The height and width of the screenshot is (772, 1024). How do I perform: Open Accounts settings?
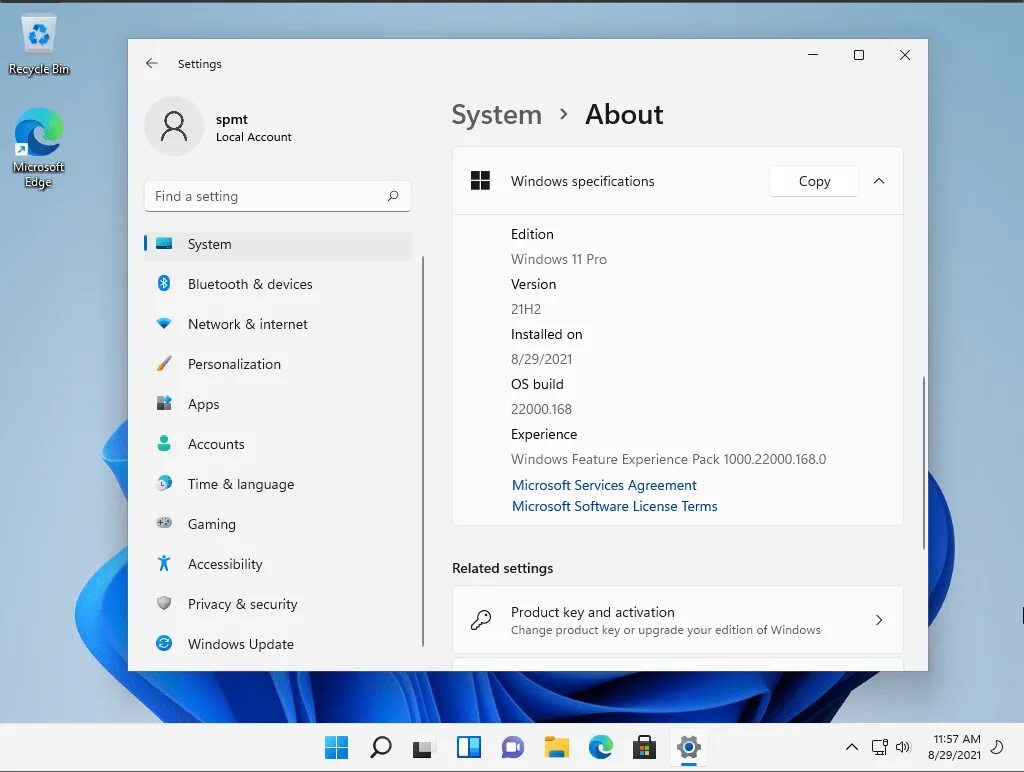278,444
